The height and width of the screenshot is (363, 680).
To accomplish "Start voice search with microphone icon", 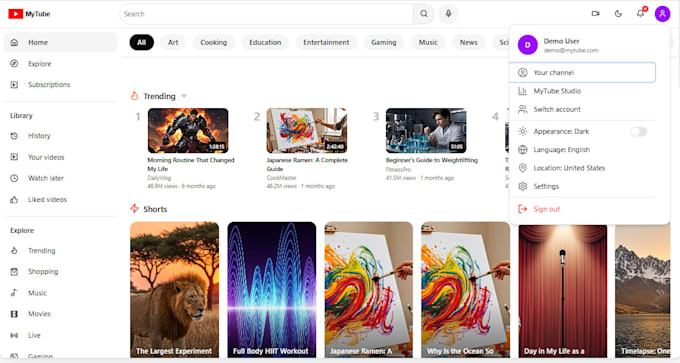I will coord(448,14).
